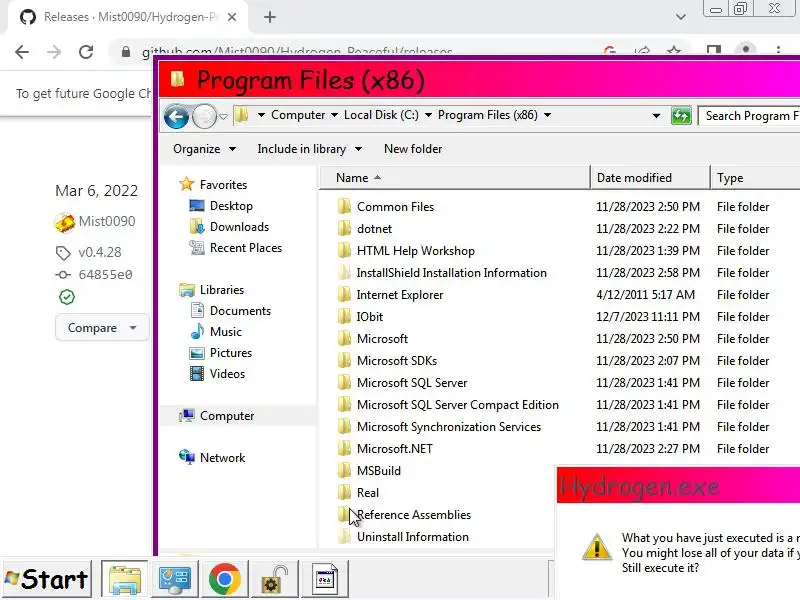Image resolution: width=800 pixels, height=600 pixels.
Task: Sort by the Type column header
Action: [x=755, y=178]
